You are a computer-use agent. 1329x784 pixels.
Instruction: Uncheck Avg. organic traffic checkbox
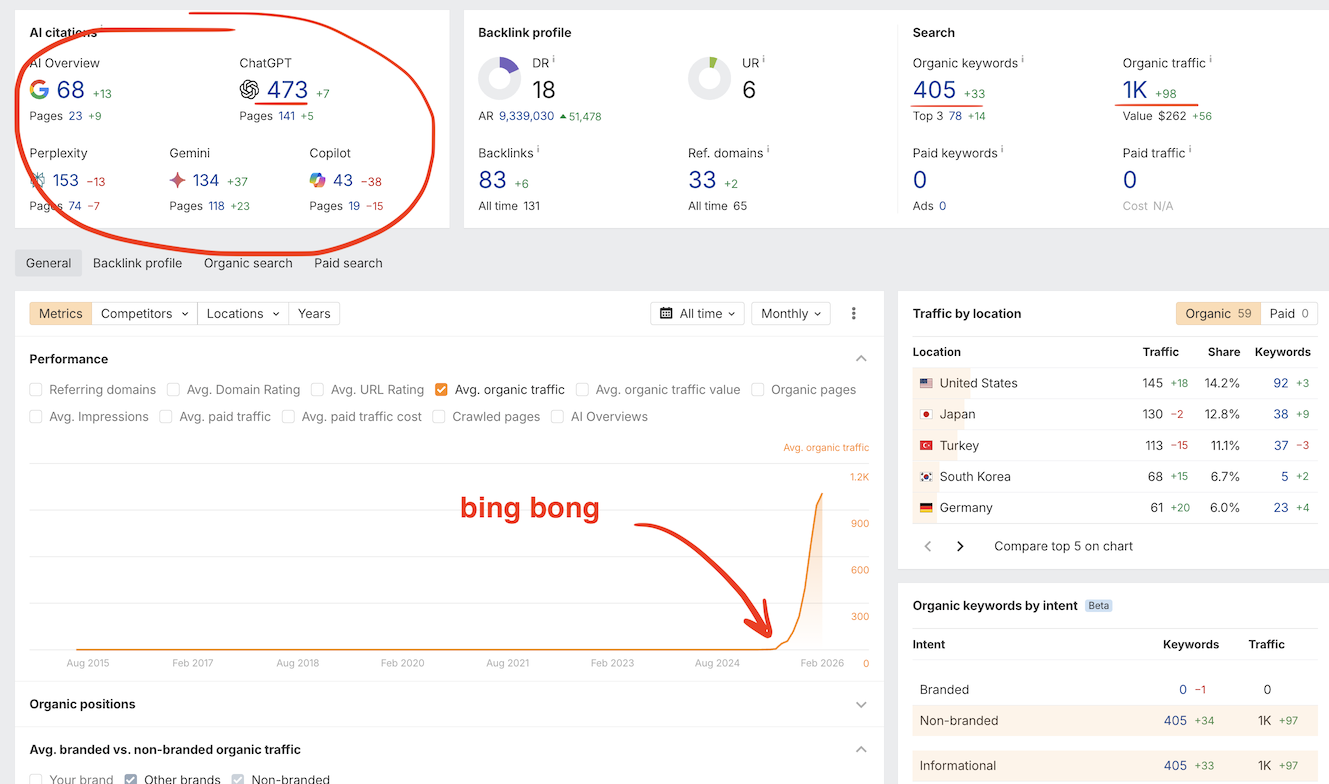tap(441, 390)
